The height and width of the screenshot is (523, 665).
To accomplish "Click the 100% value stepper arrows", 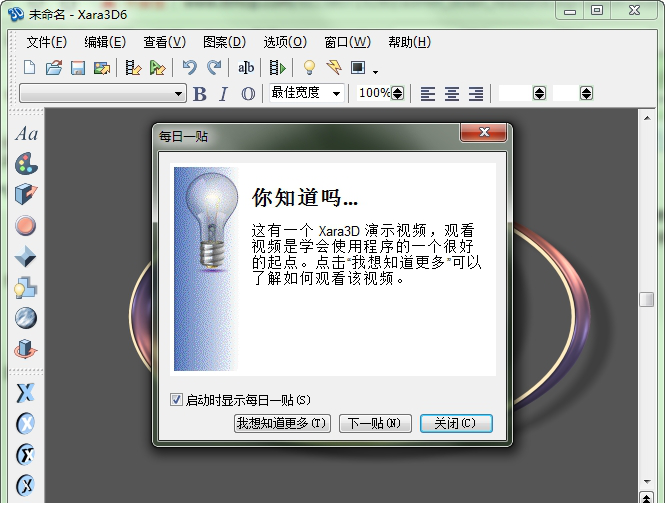I will pyautogui.click(x=397, y=93).
